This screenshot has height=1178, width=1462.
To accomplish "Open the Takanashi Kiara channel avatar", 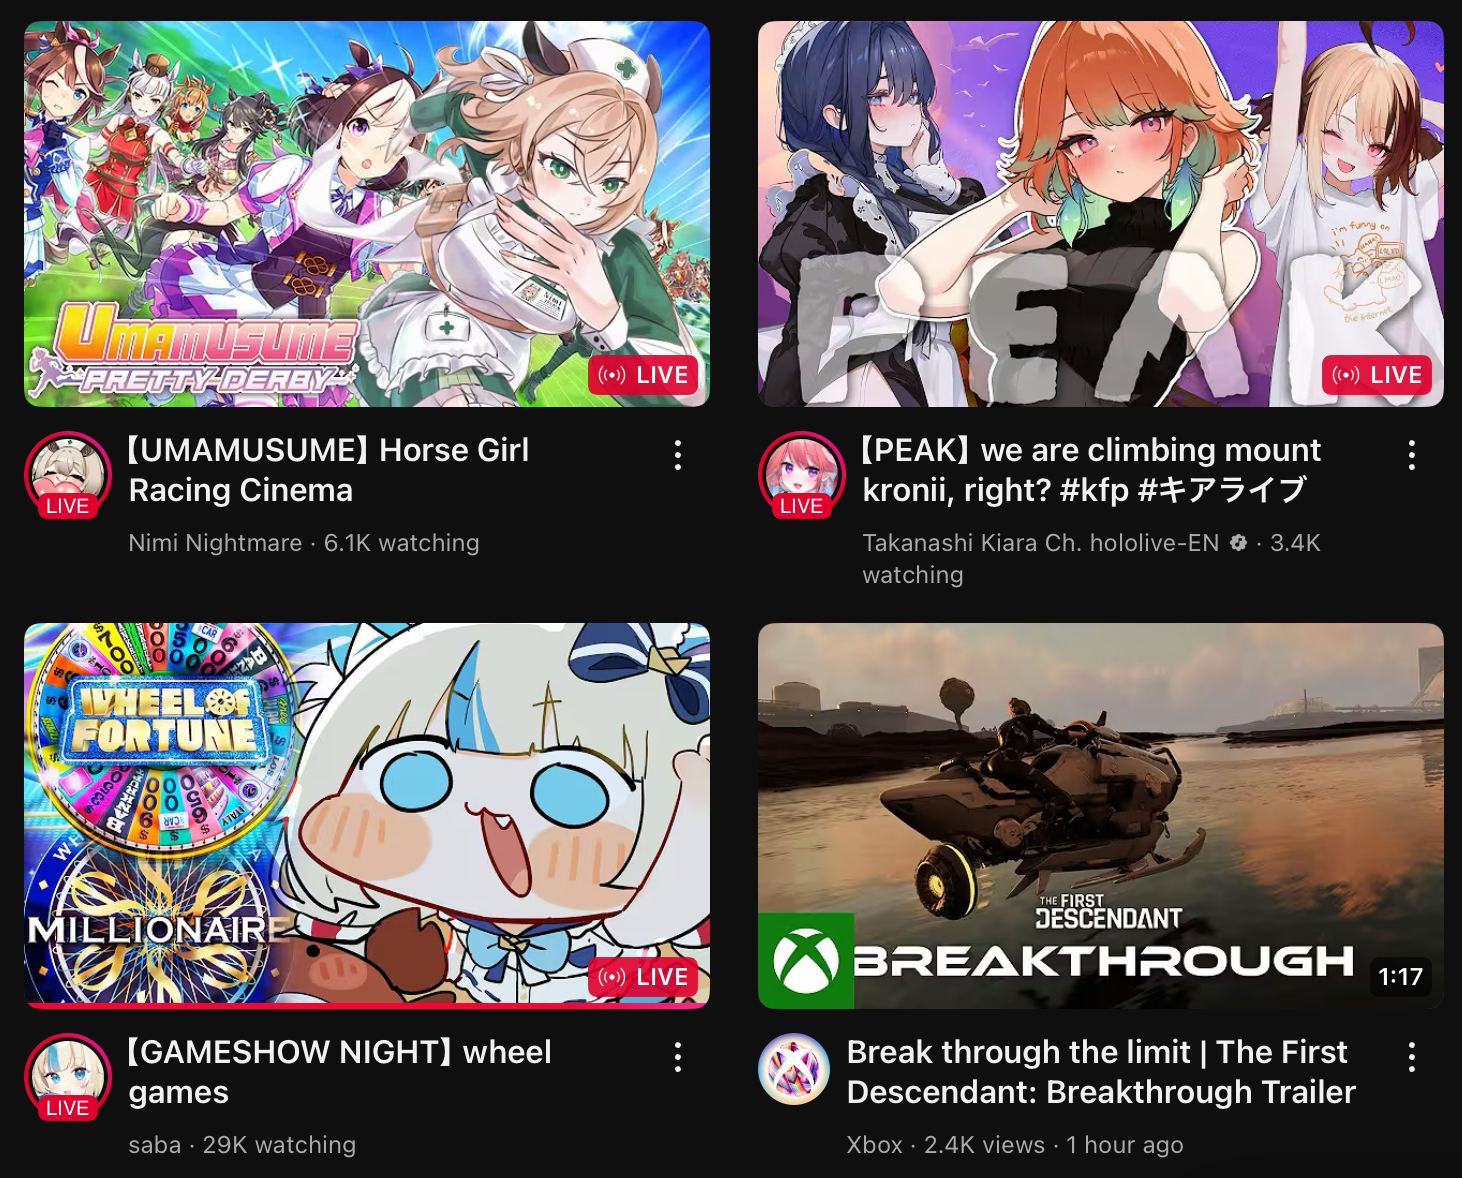I will [801, 474].
